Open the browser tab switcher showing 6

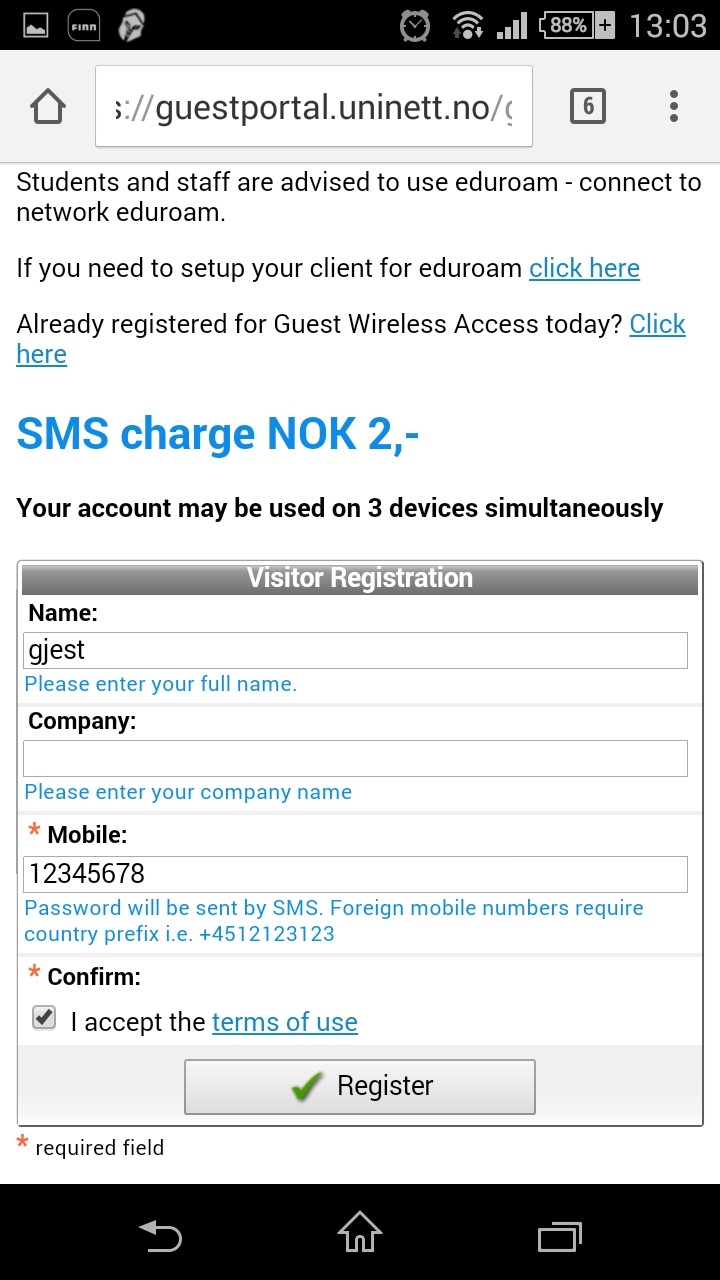tap(588, 106)
